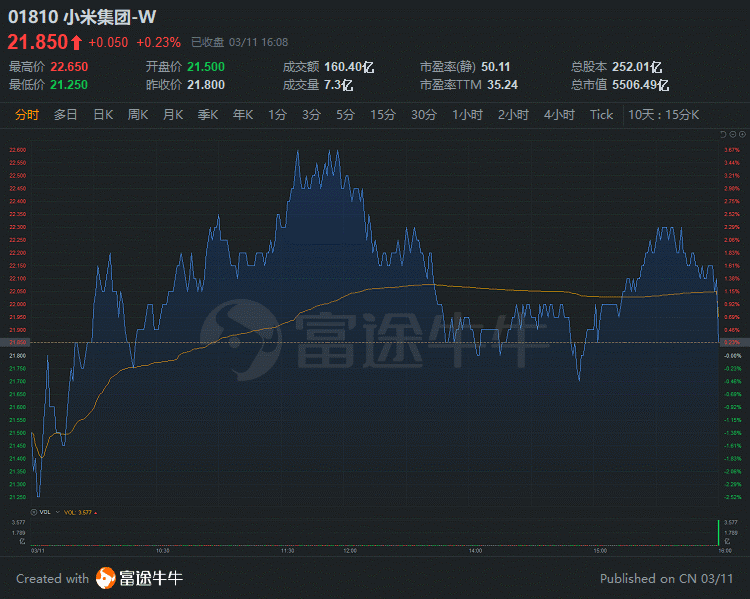Choose the 30分 interval tab
Viewport: 750px width, 599px height.
click(424, 115)
